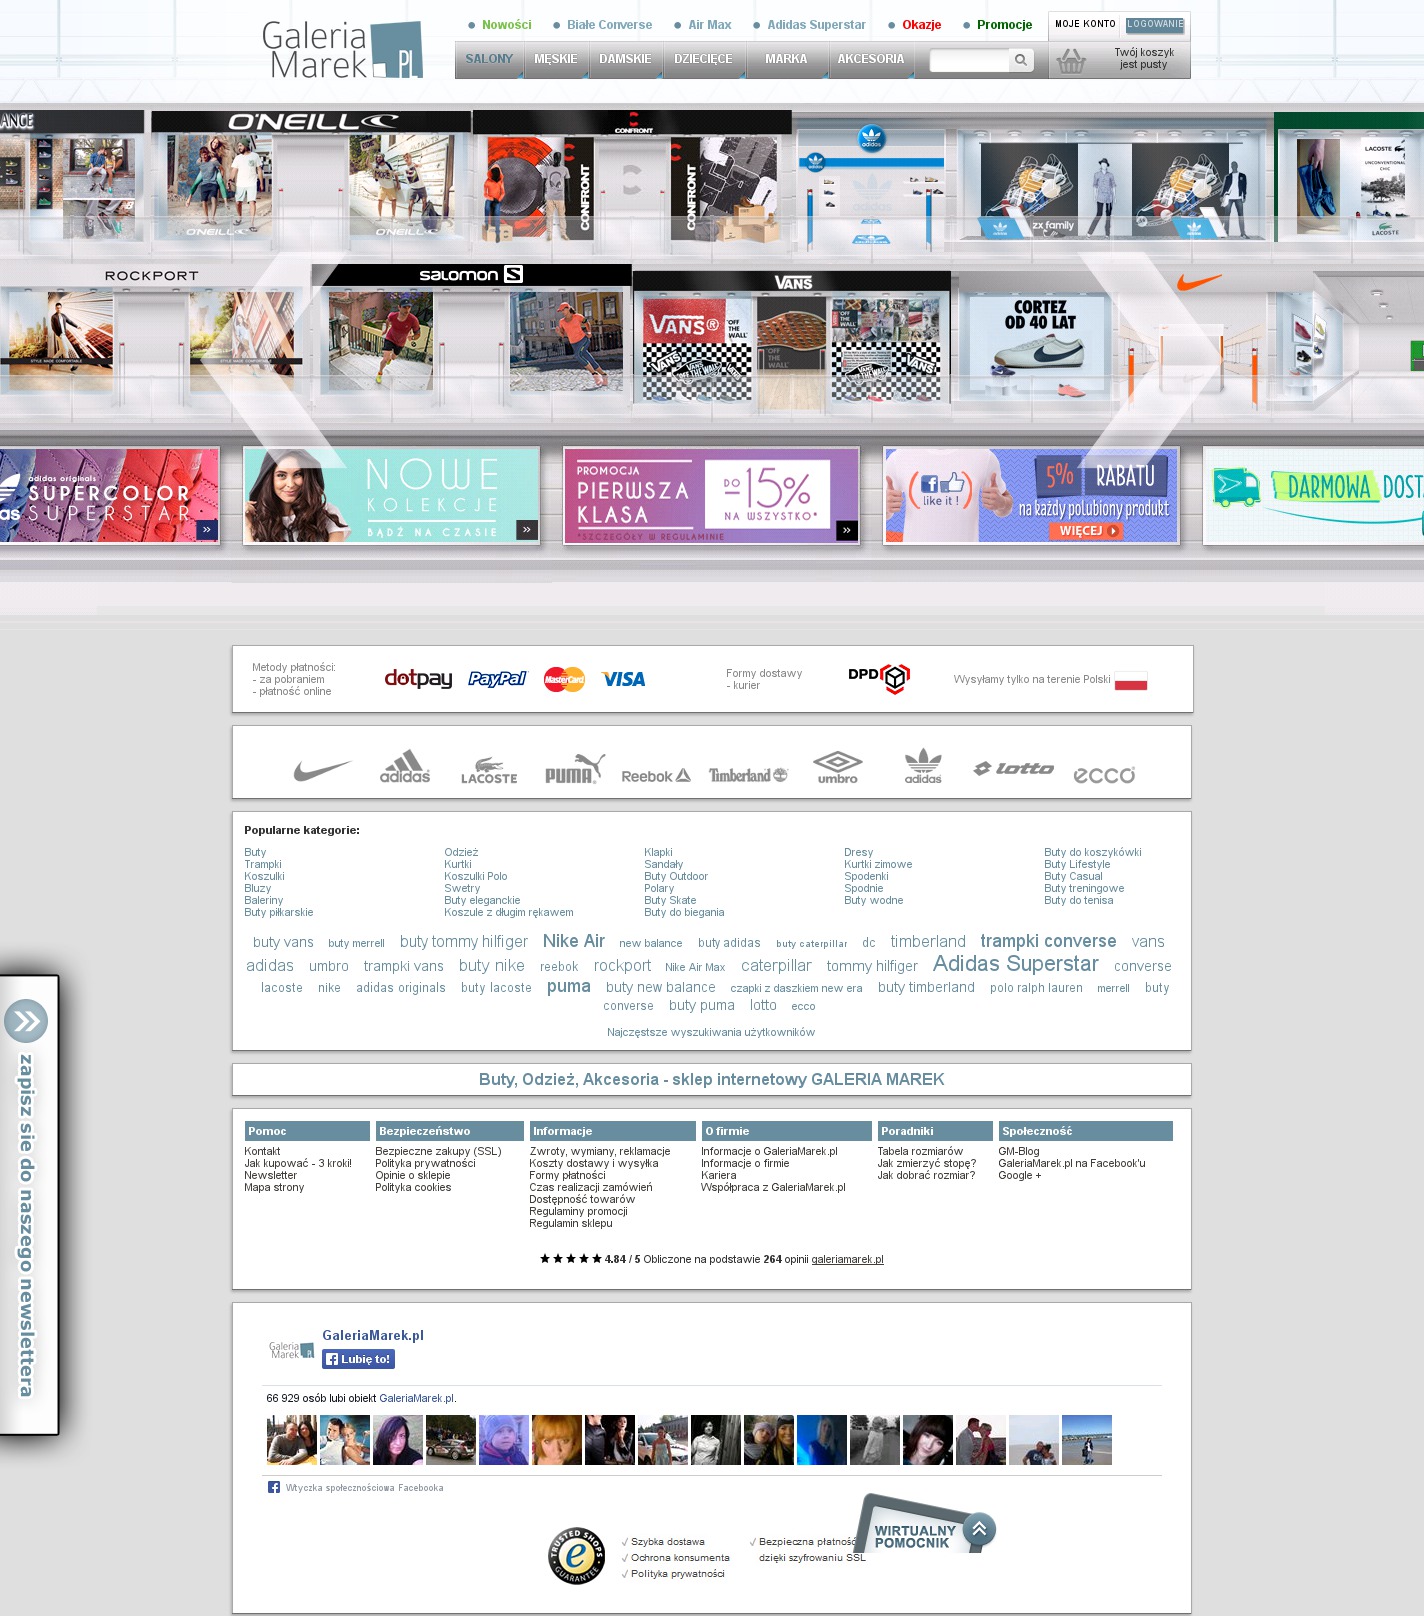Select the Lacoste crocodile brand logo
Screen dimensions: 1424x1616
tap(488, 770)
